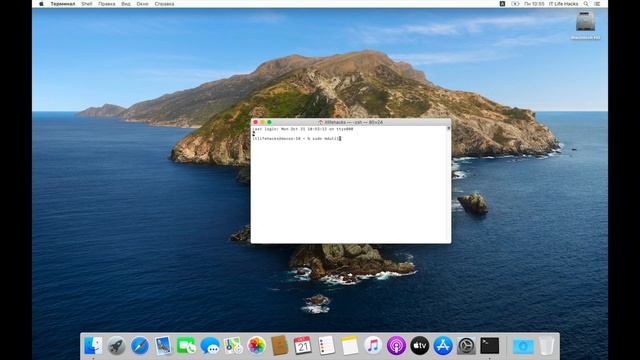Open Contacts book icon in Dock
Viewport: 640px width, 360px height.
pyautogui.click(x=280, y=346)
